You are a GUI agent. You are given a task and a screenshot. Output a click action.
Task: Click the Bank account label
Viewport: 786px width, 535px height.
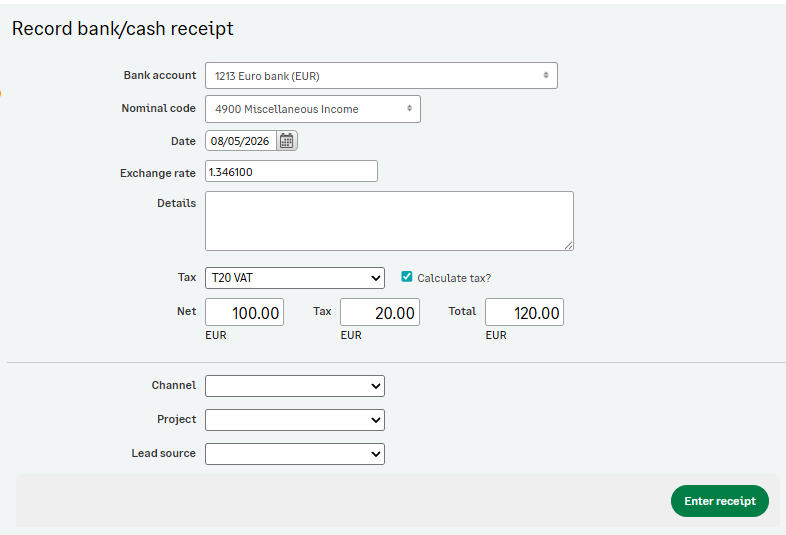160,75
